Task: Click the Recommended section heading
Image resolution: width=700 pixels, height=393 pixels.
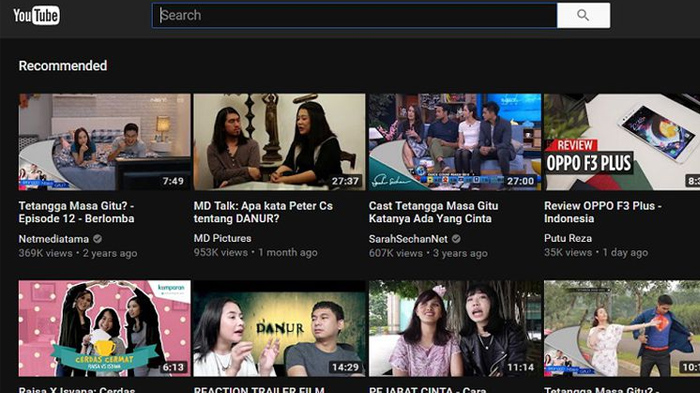Action: click(x=63, y=66)
